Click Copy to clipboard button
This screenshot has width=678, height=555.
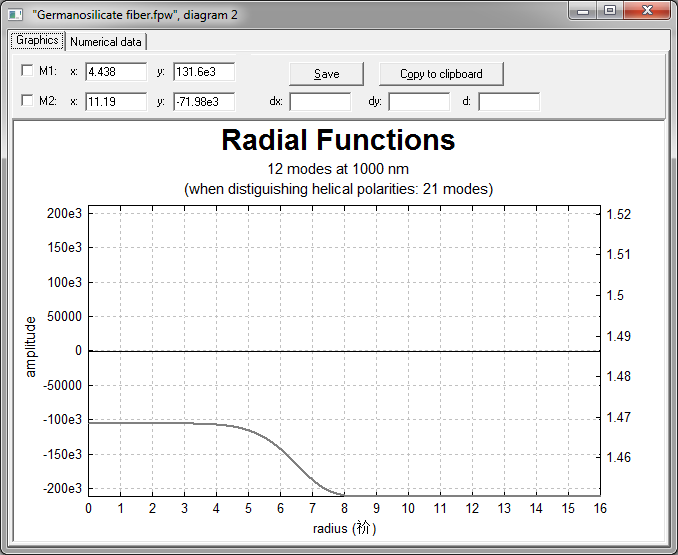point(441,74)
